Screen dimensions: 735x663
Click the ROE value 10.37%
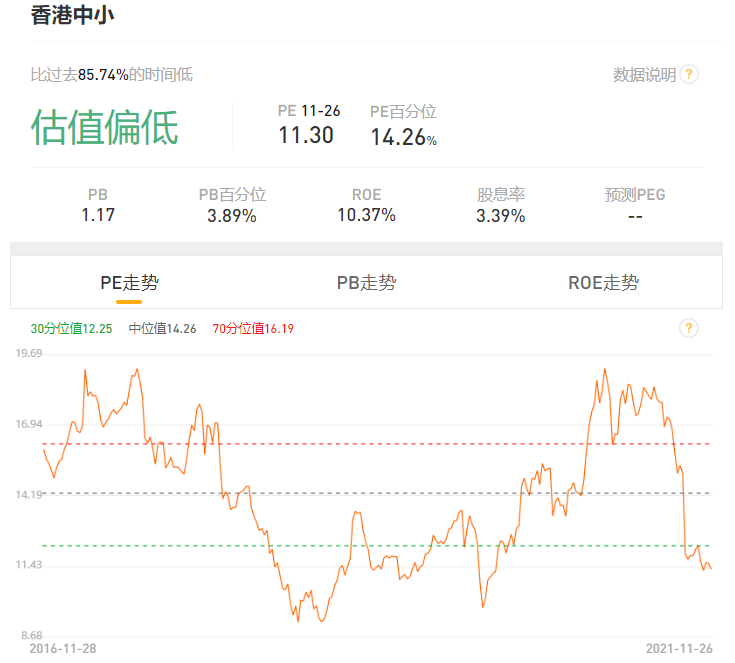366,215
